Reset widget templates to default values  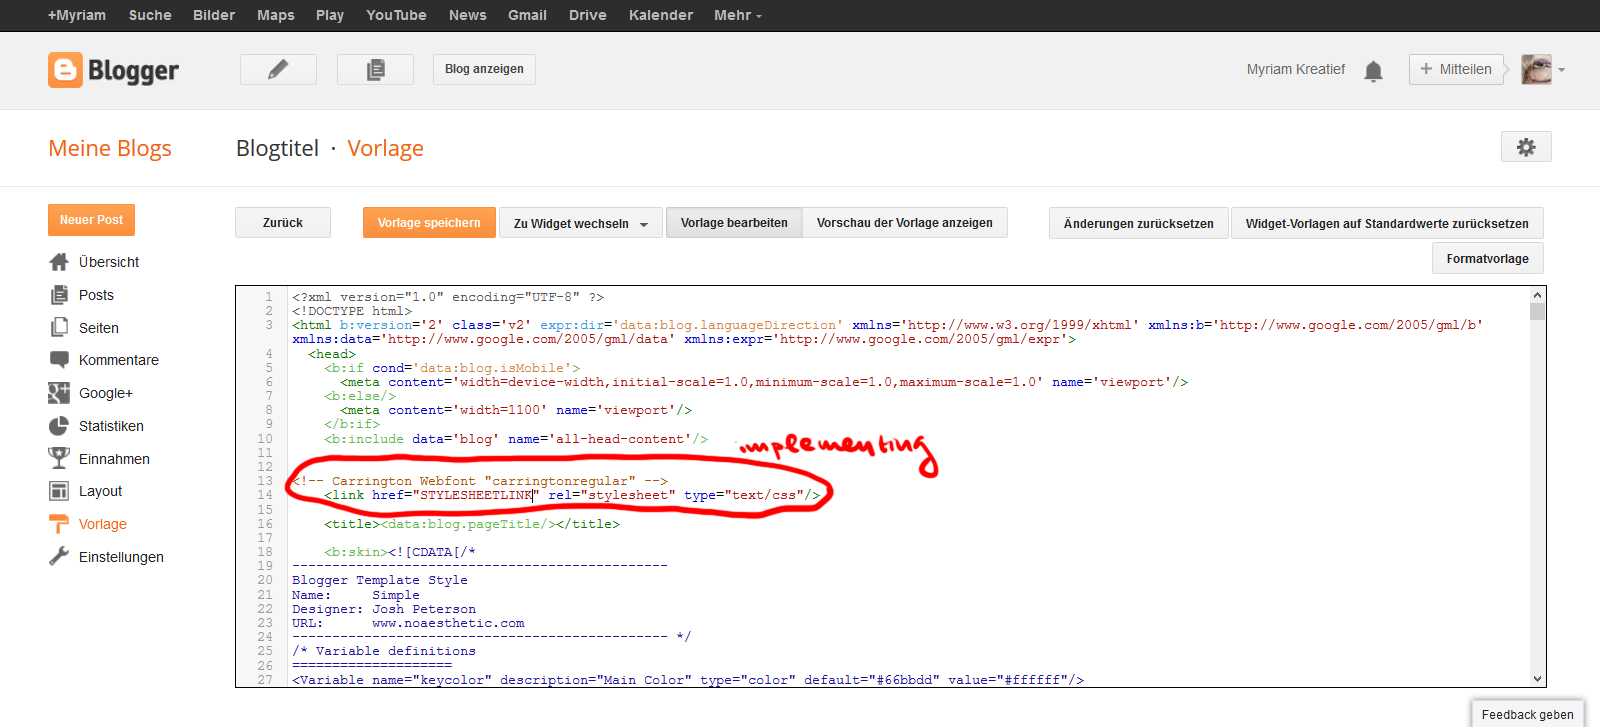[x=1387, y=223]
